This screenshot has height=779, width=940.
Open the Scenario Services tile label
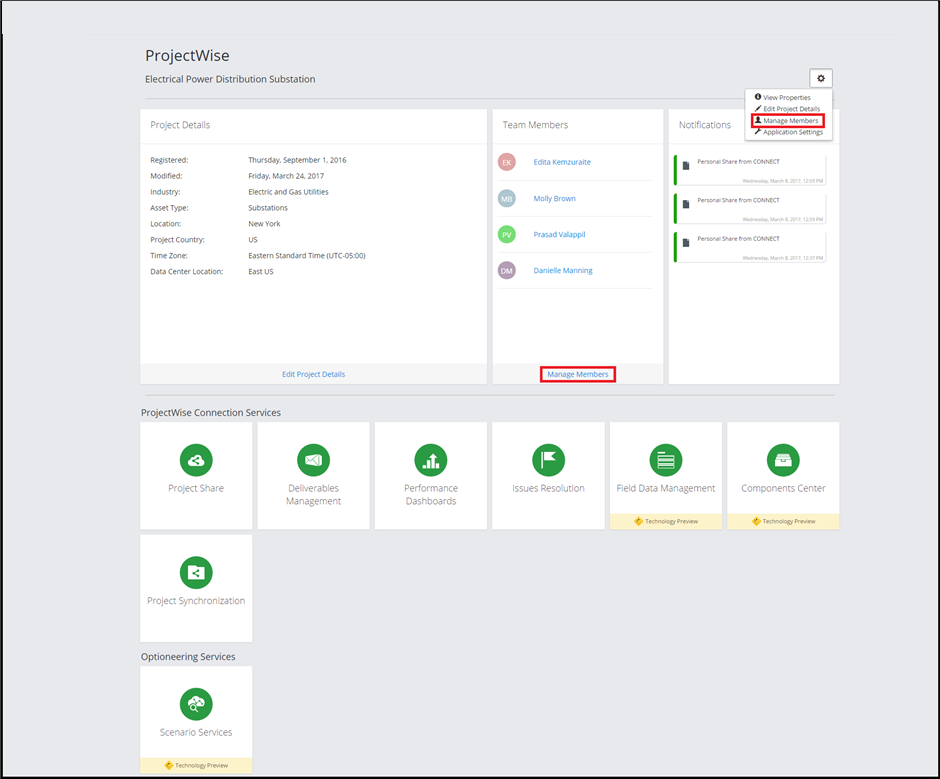coord(196,732)
